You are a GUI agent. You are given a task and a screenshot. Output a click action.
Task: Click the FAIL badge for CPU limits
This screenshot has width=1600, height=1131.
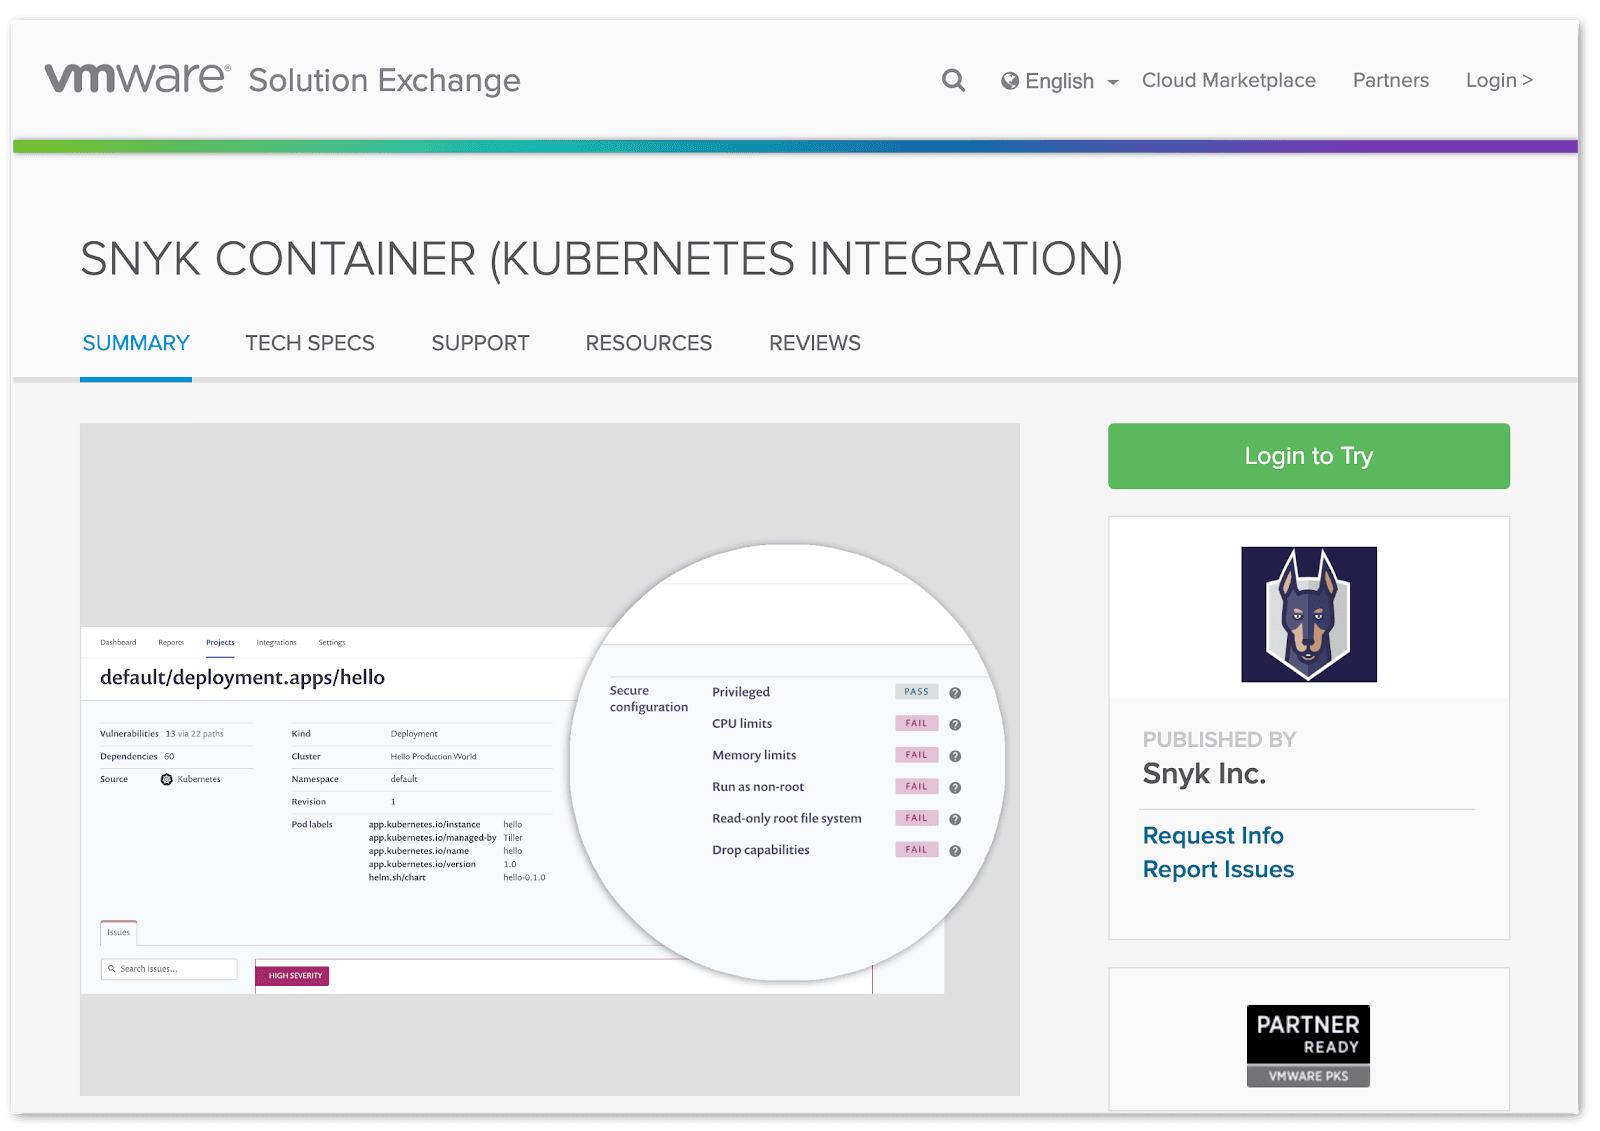[x=916, y=723]
